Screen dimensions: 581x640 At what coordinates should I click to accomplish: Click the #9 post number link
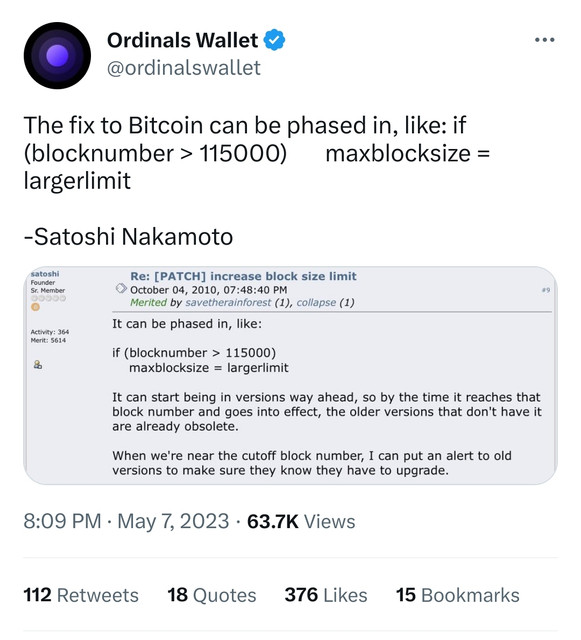tap(546, 290)
